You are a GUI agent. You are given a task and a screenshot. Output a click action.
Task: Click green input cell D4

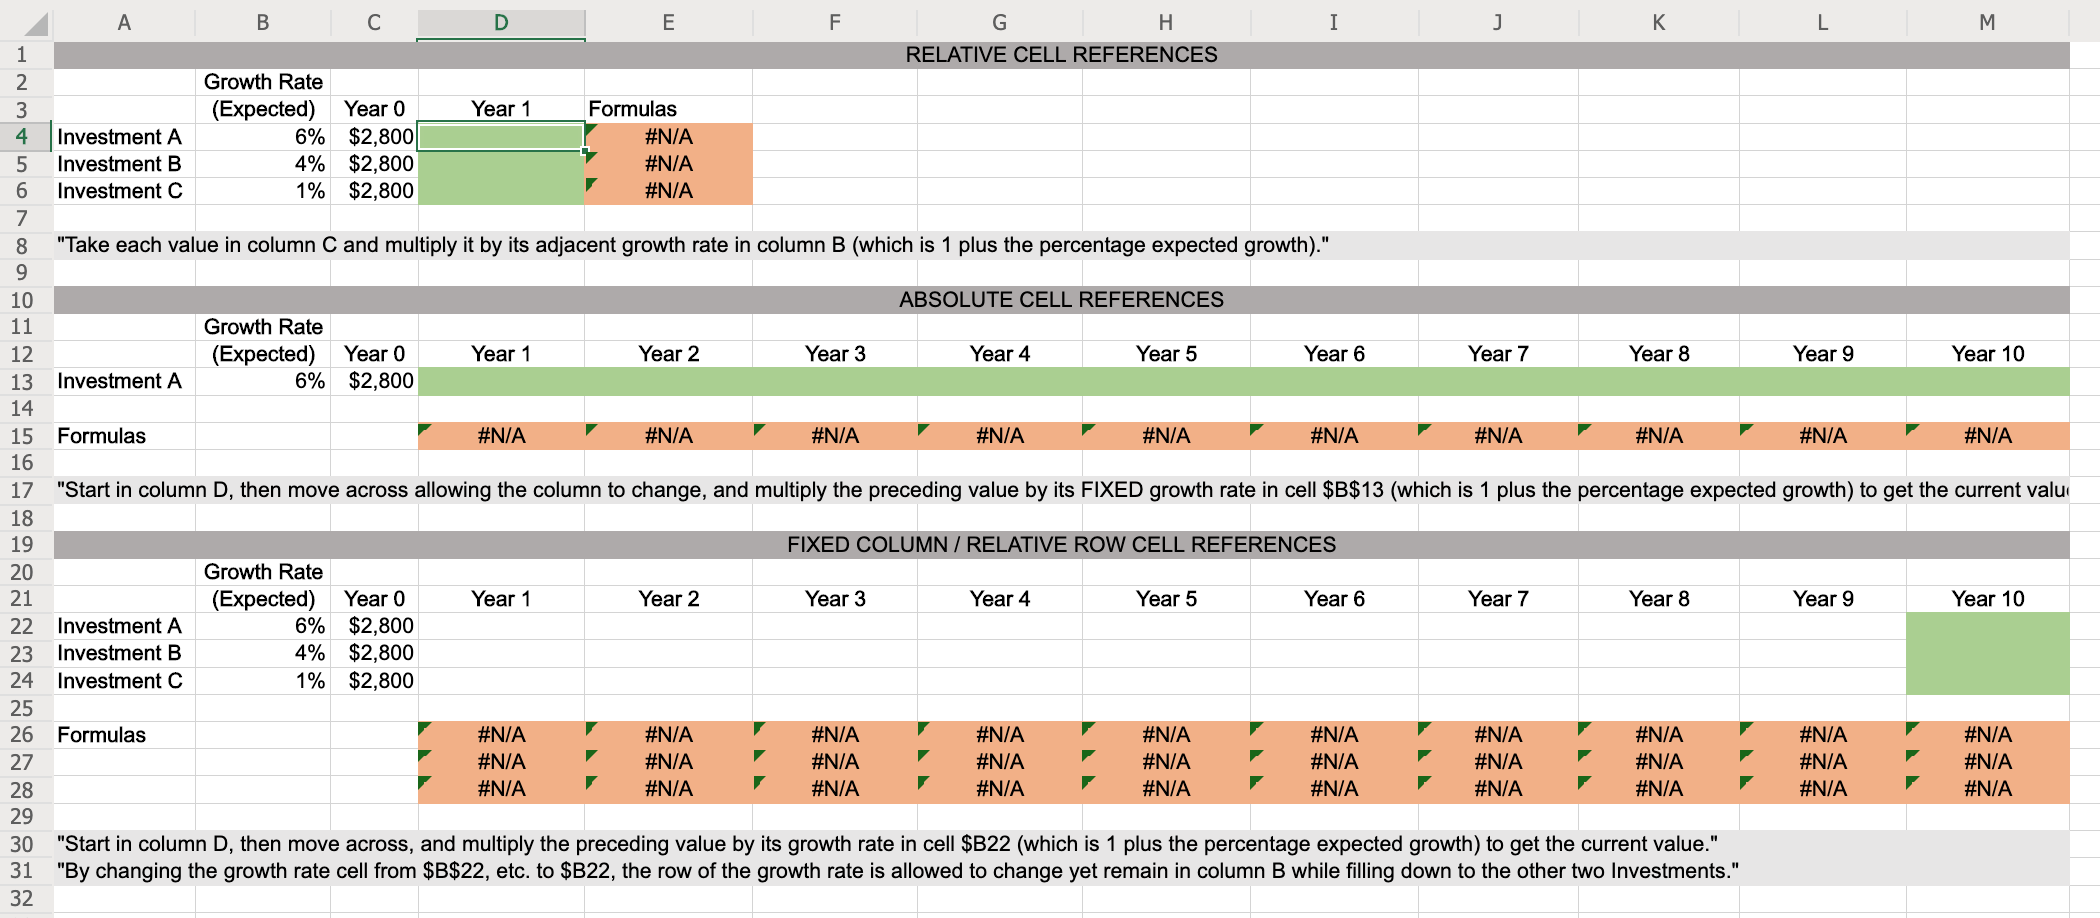coord(501,137)
